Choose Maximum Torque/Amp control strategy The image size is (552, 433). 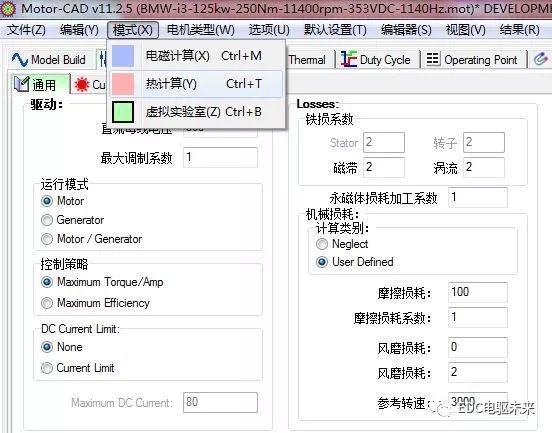46,282
